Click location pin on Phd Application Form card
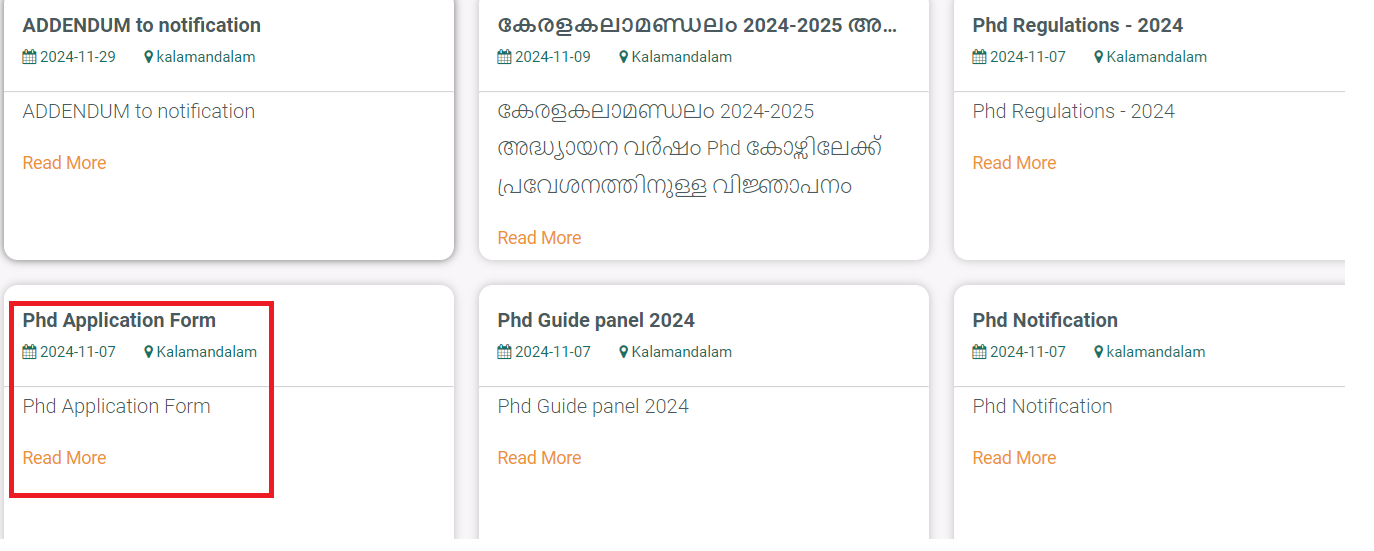1374x551 pixels. coord(149,352)
